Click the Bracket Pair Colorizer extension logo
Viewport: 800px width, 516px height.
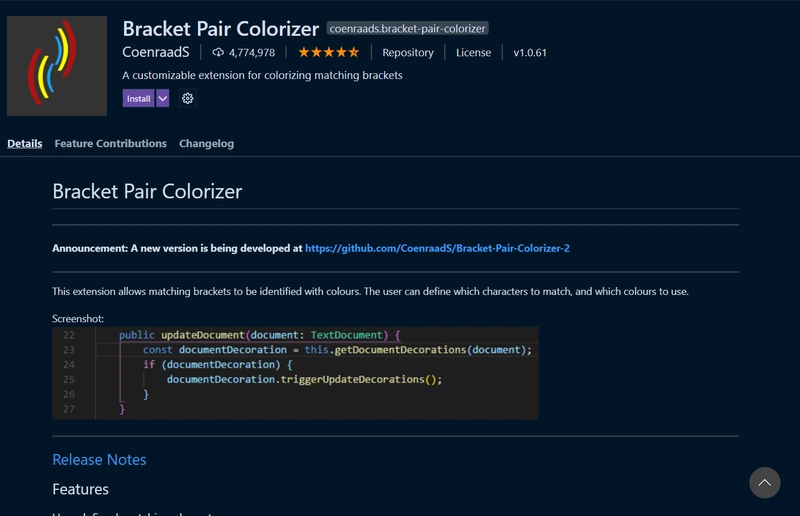point(57,66)
